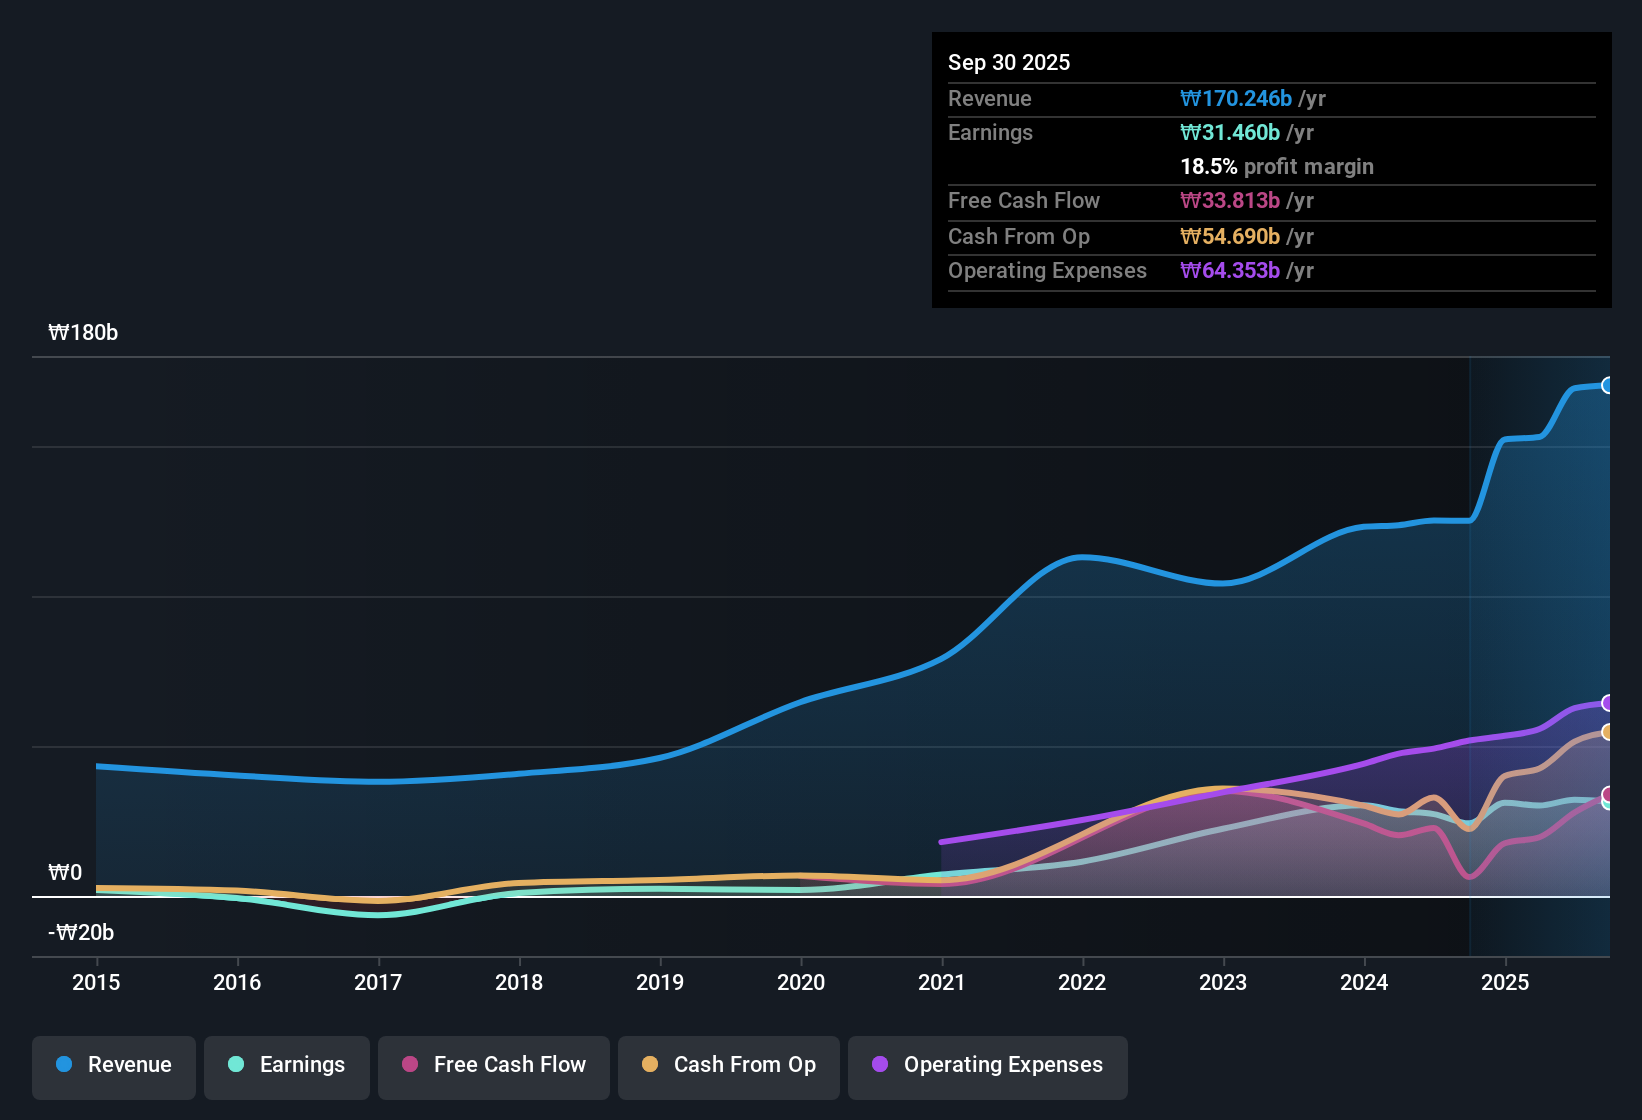Select the 2021 year label on the axis

point(941,983)
